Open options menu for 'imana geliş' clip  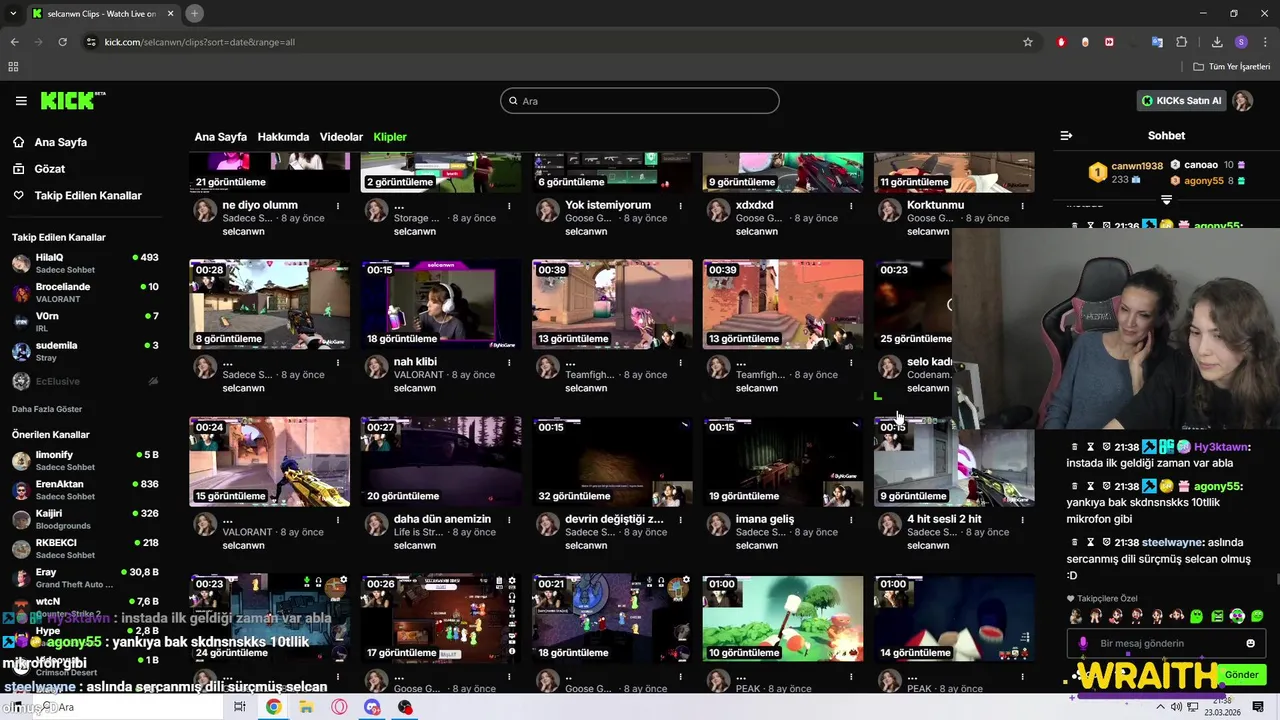coord(851,520)
